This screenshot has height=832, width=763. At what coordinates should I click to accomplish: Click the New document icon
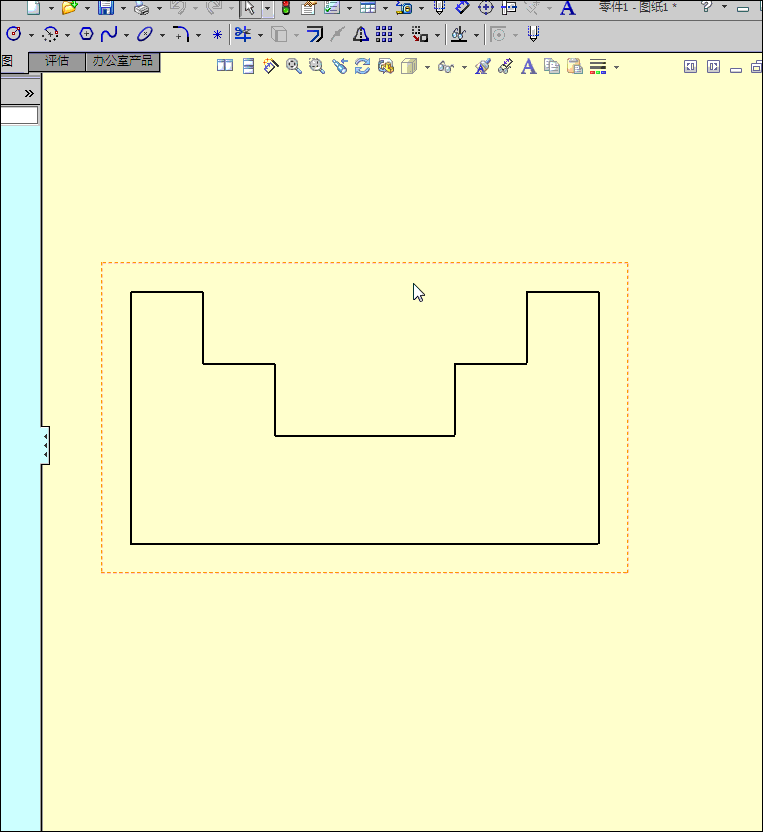(x=33, y=8)
